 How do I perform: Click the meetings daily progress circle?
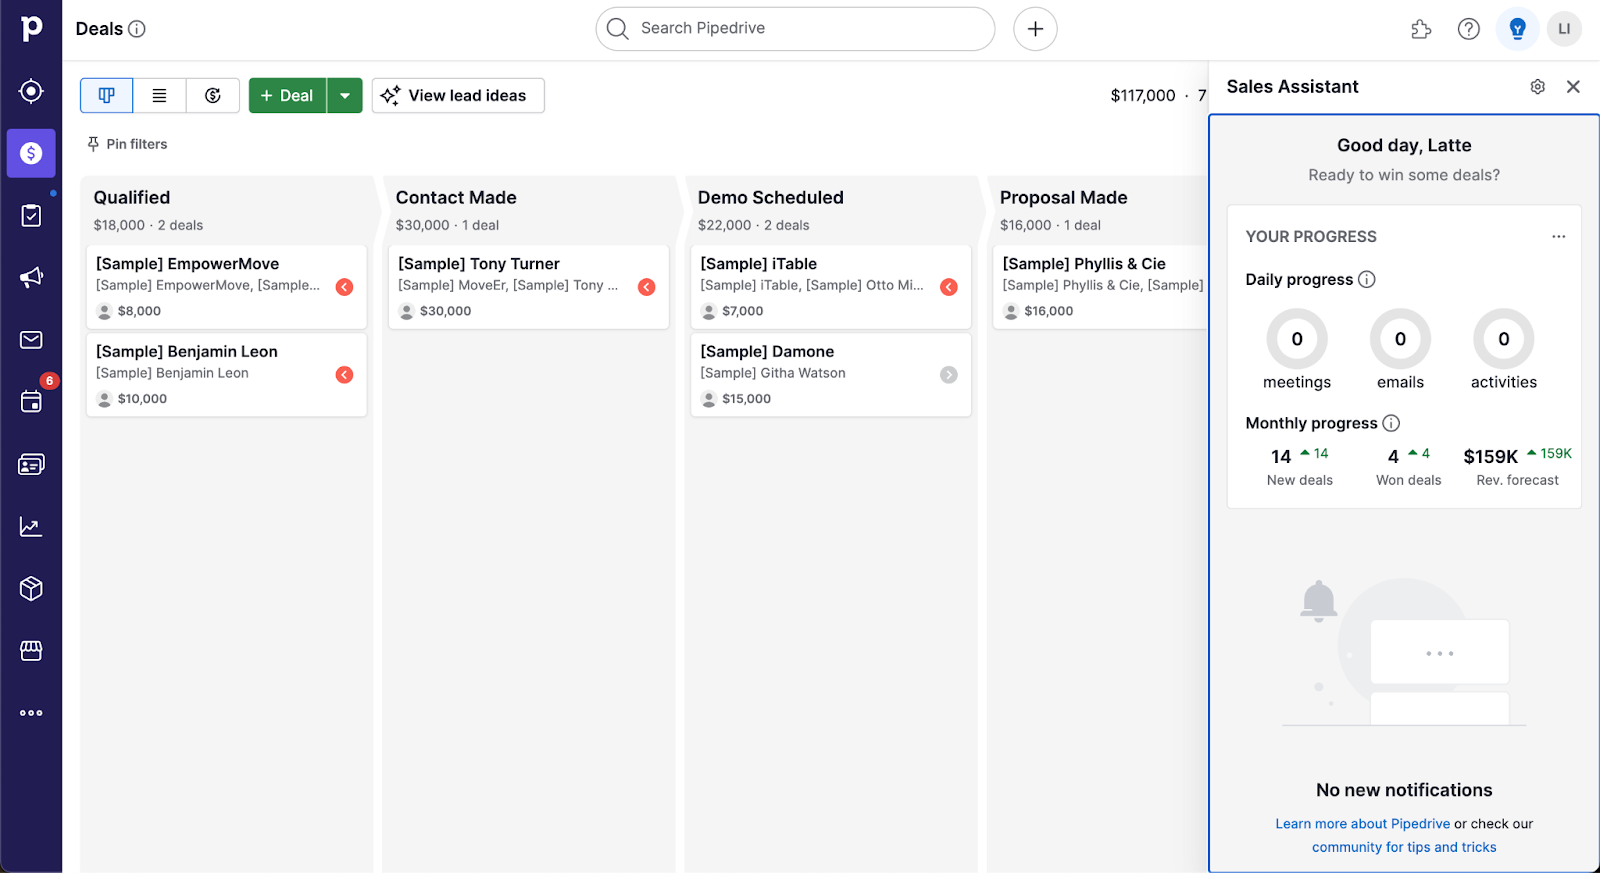[1297, 339]
